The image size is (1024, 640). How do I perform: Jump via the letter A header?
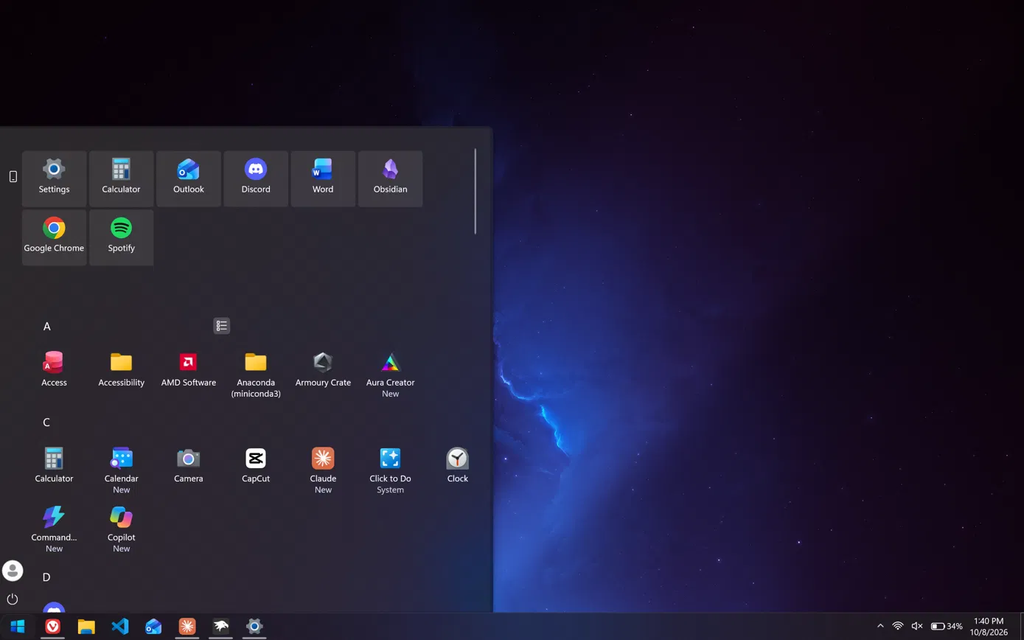click(46, 327)
